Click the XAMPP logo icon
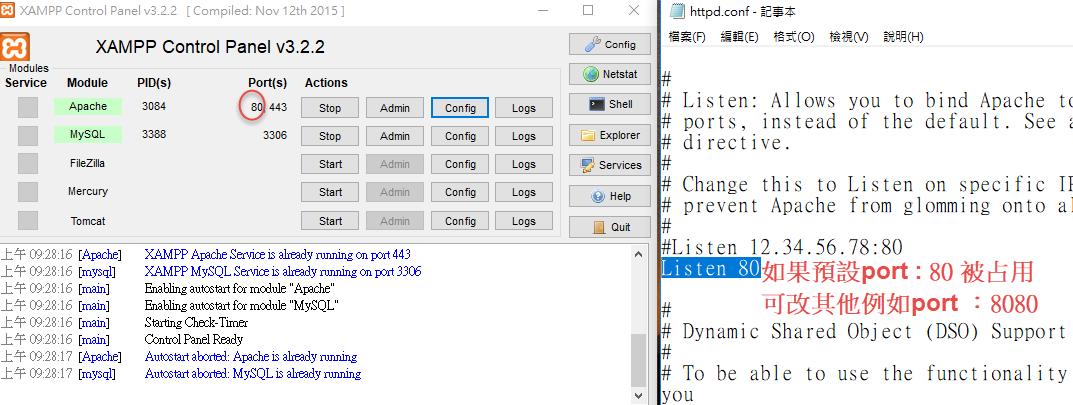This screenshot has width=1073, height=405. [16, 47]
